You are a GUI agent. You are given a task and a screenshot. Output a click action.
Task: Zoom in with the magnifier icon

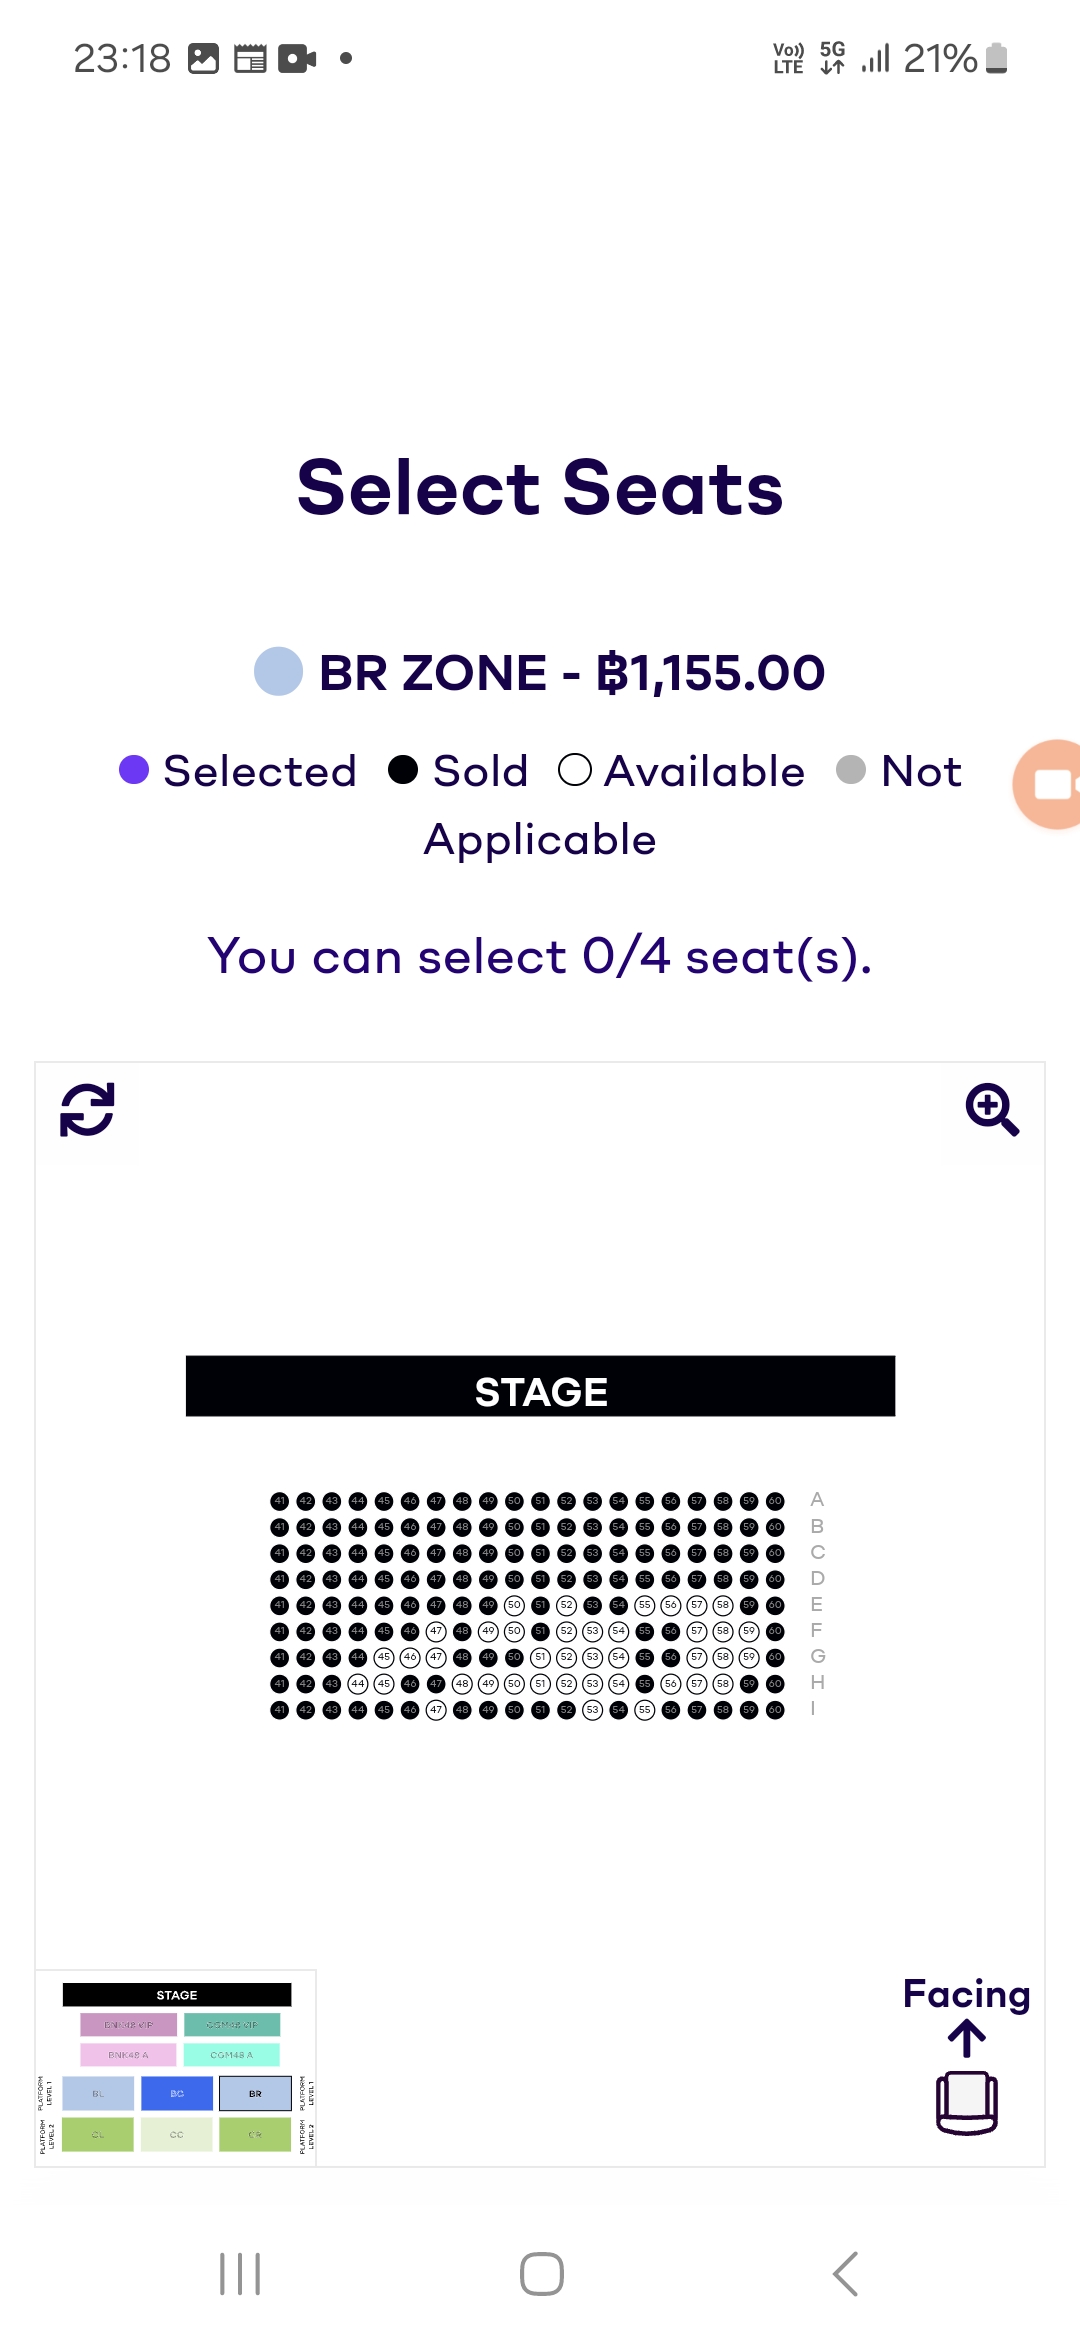click(992, 1110)
